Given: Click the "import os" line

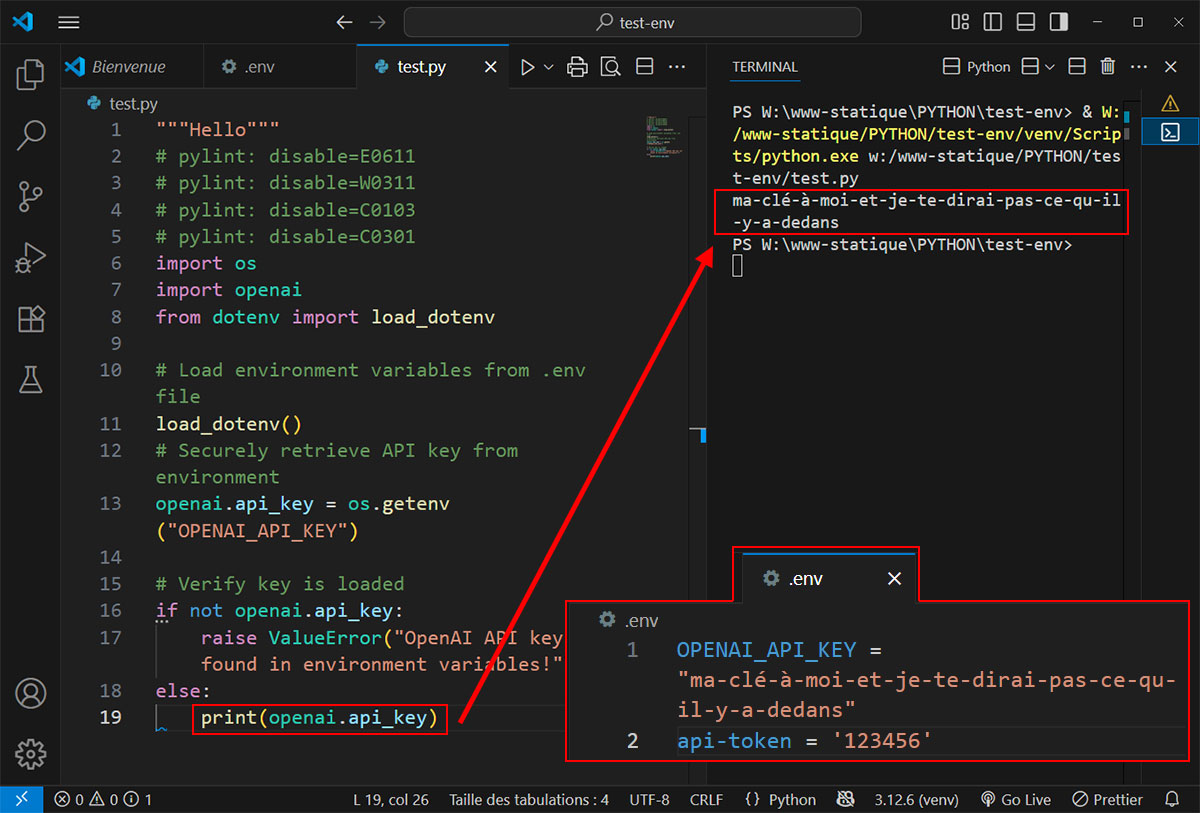Looking at the screenshot, I should pyautogui.click(x=206, y=263).
